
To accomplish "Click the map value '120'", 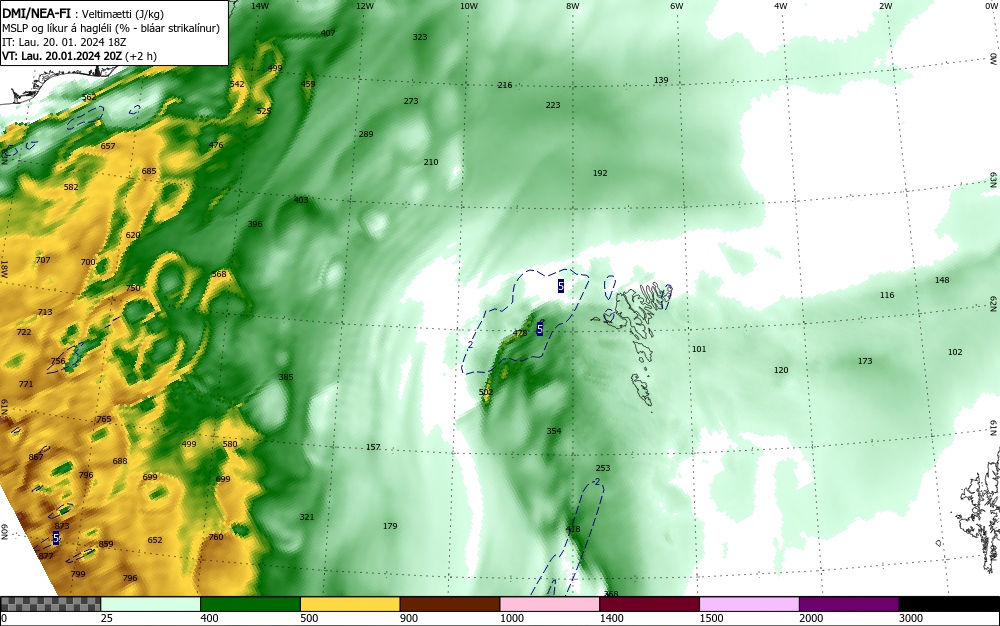I will tap(781, 370).
